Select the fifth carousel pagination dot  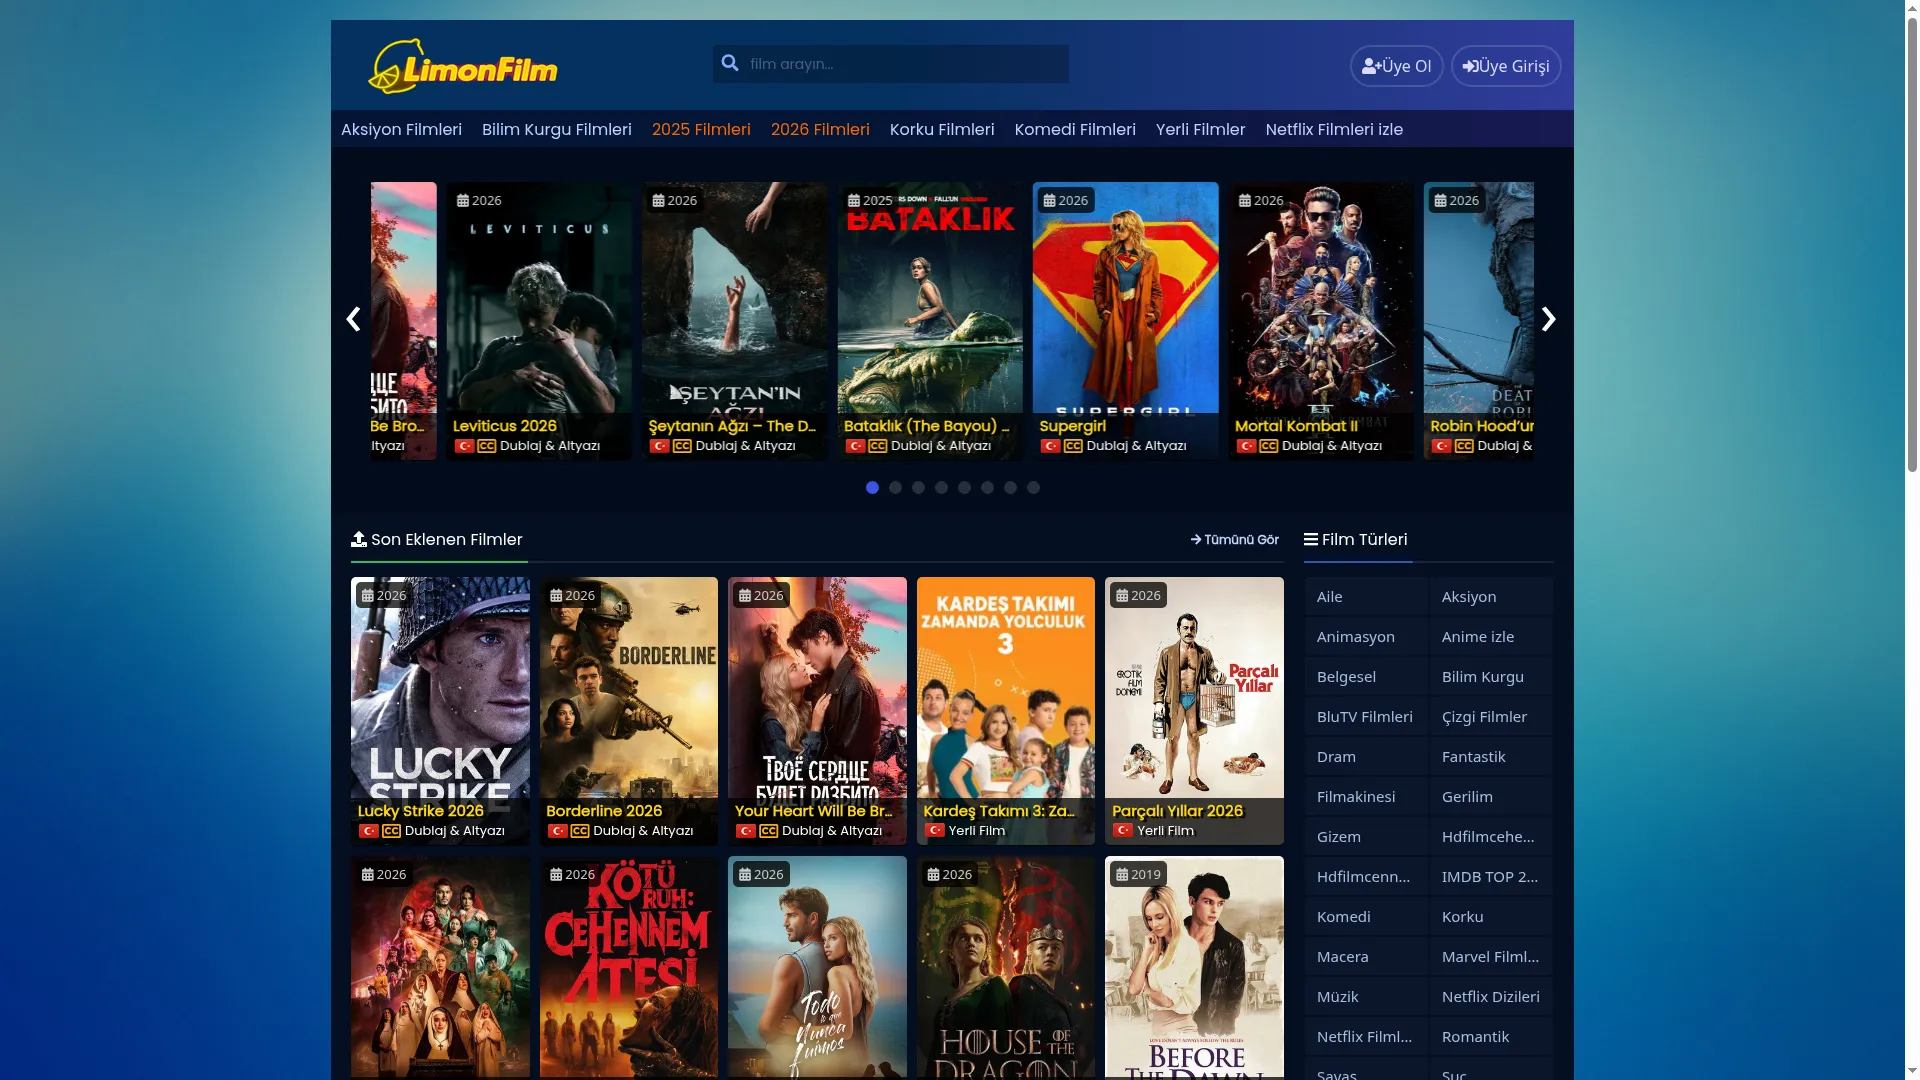click(964, 488)
